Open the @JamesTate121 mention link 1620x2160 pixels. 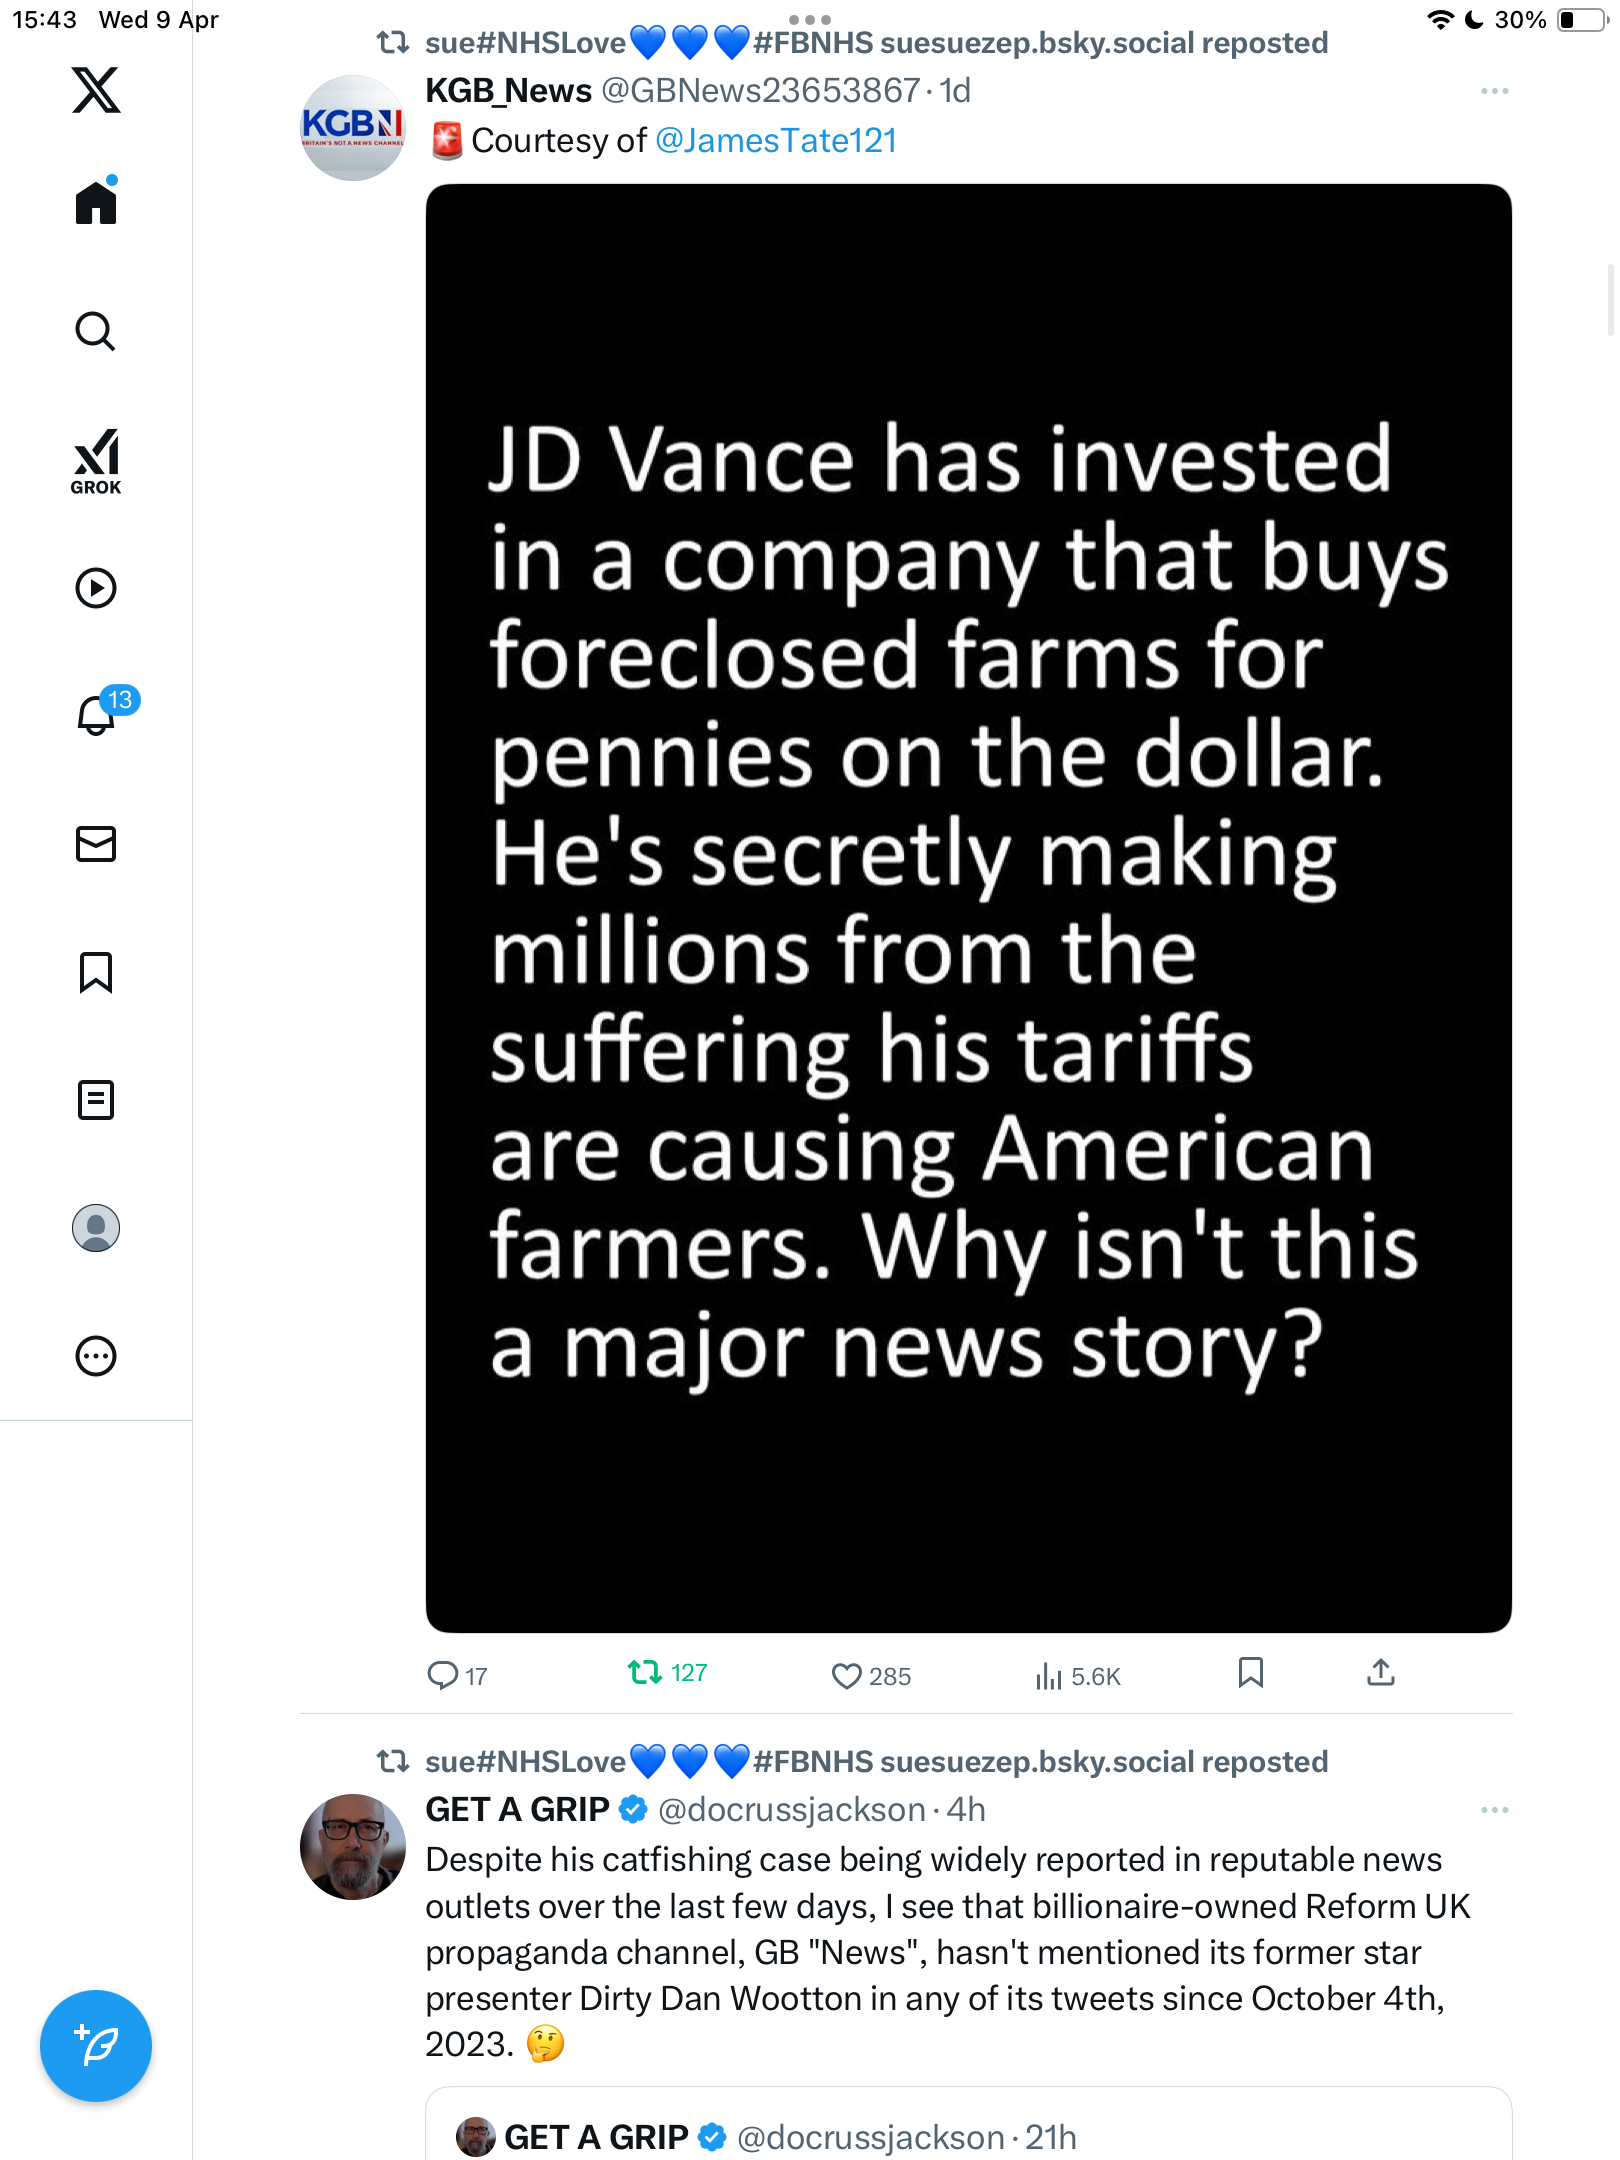tap(776, 141)
